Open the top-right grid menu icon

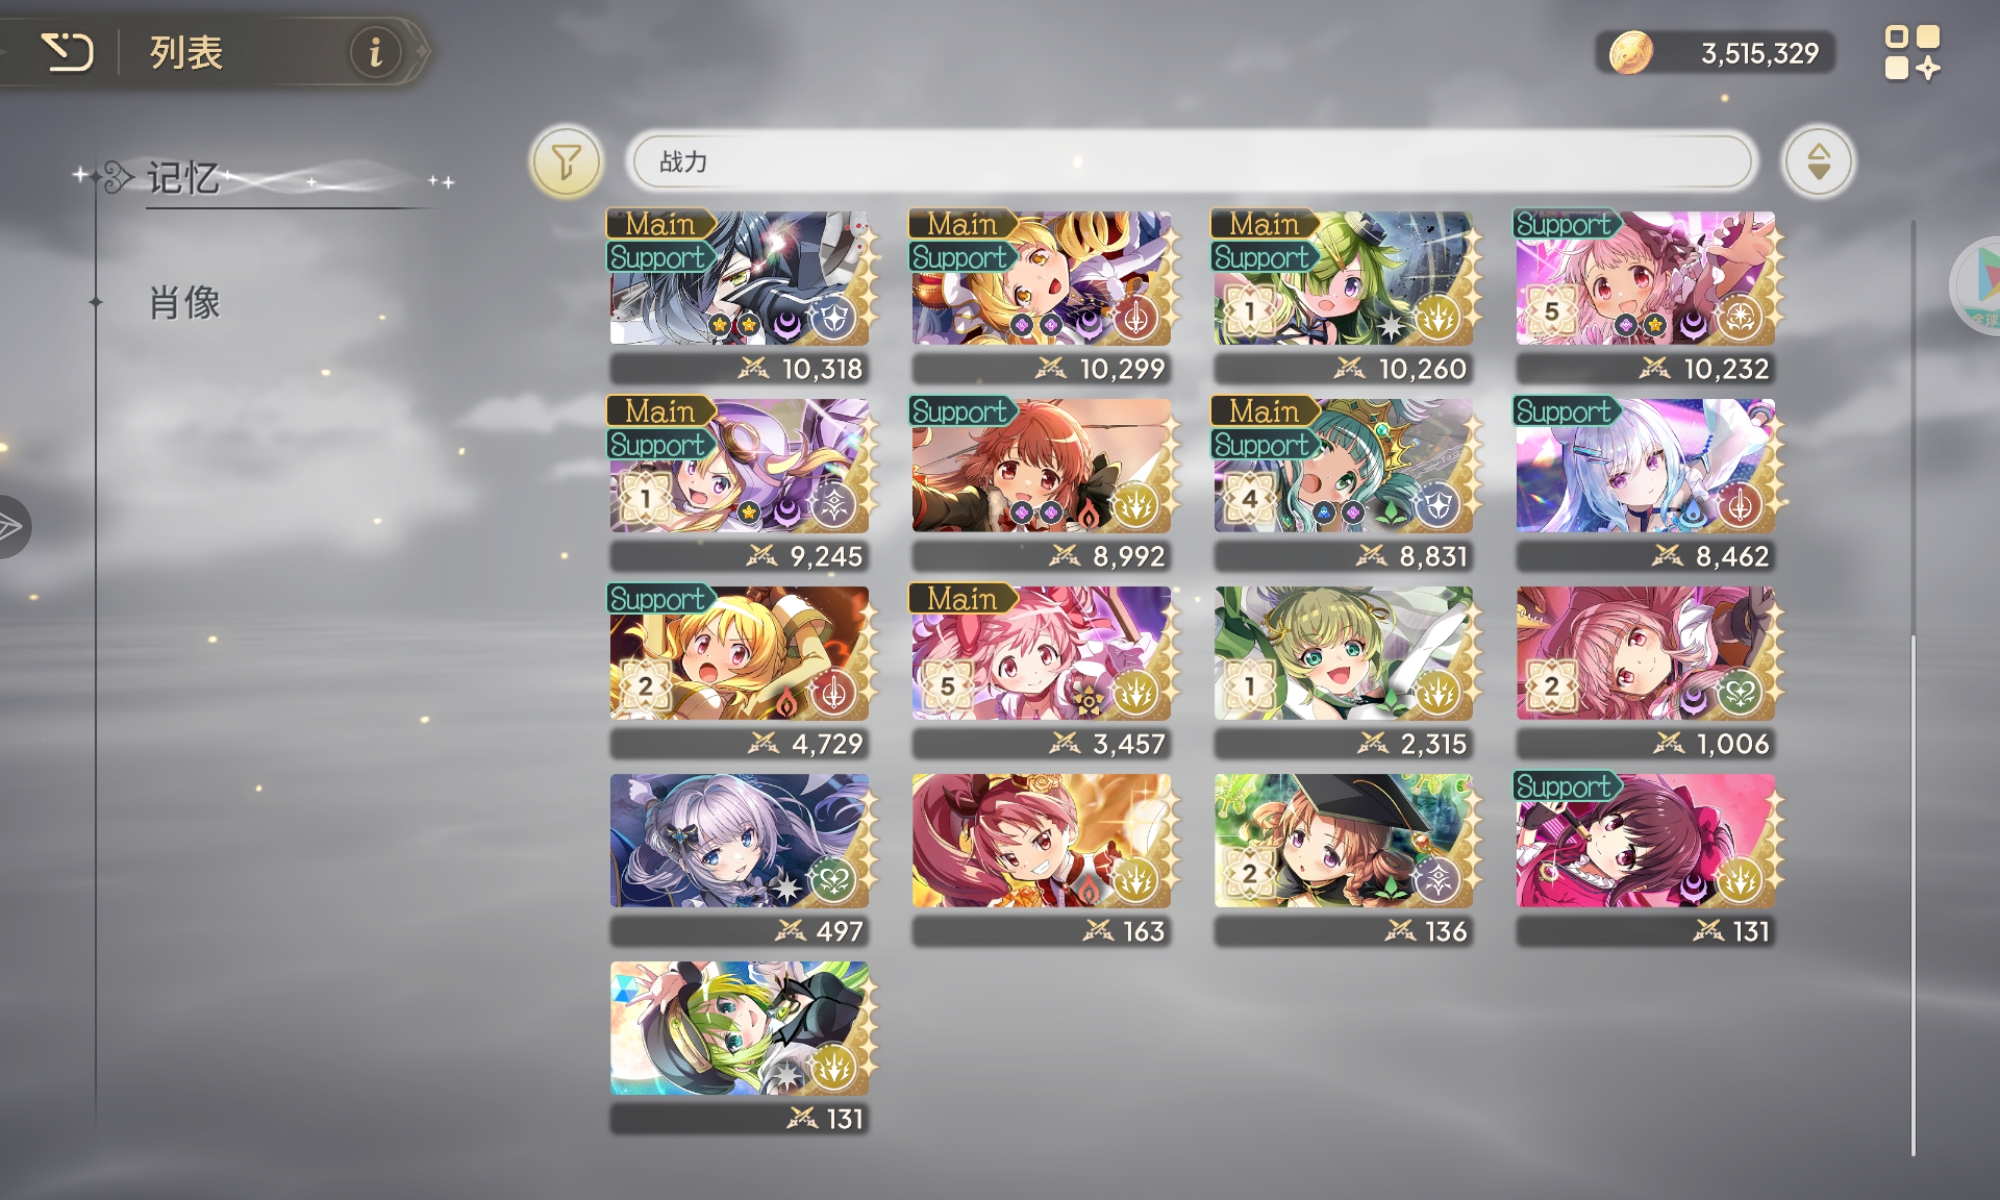pyautogui.click(x=1912, y=53)
